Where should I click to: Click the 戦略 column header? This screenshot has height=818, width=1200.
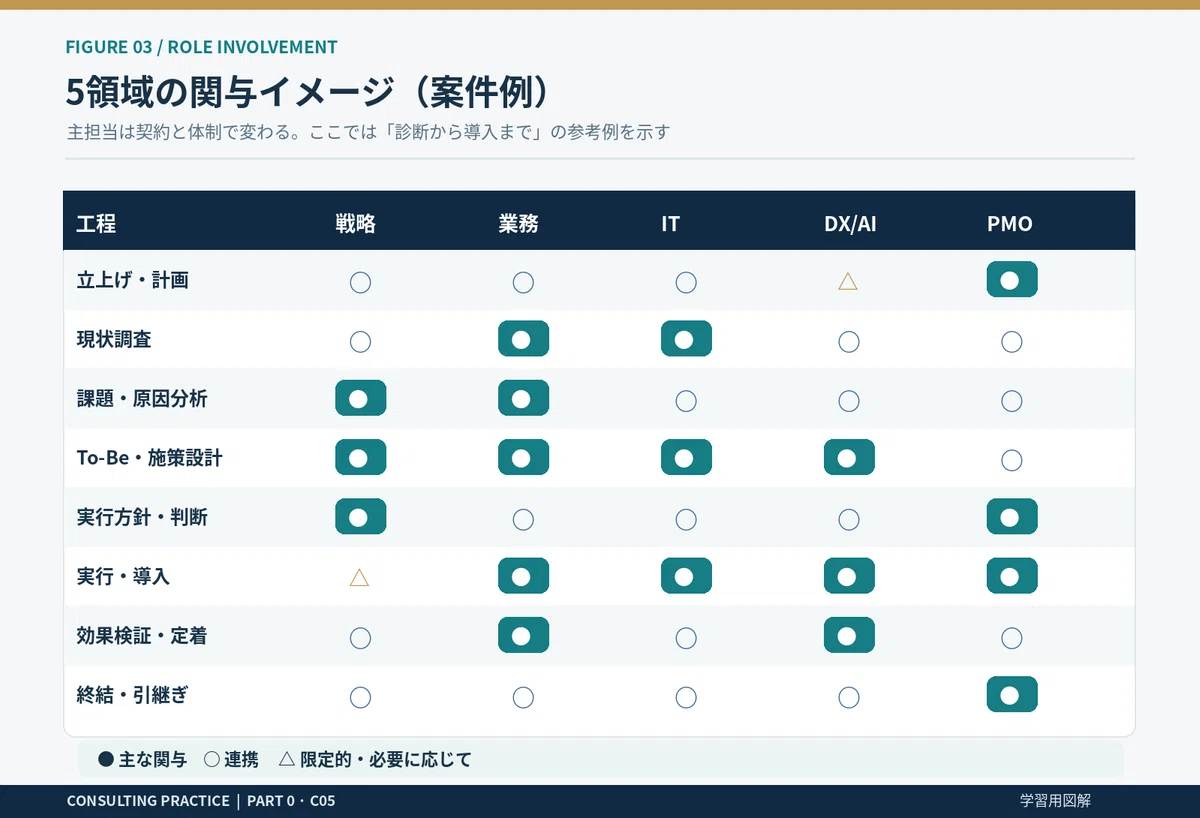coord(356,224)
